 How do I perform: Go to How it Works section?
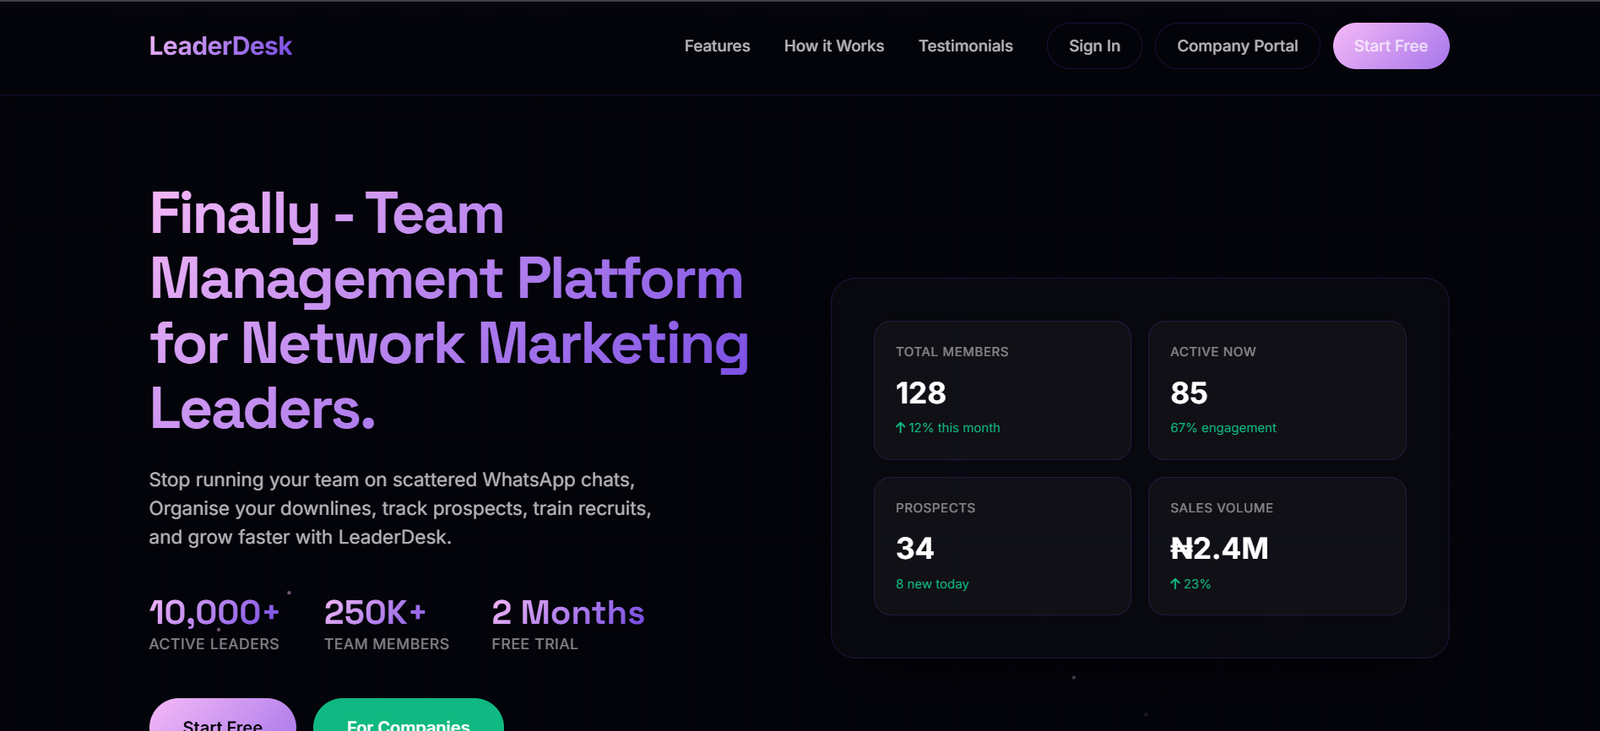point(834,46)
